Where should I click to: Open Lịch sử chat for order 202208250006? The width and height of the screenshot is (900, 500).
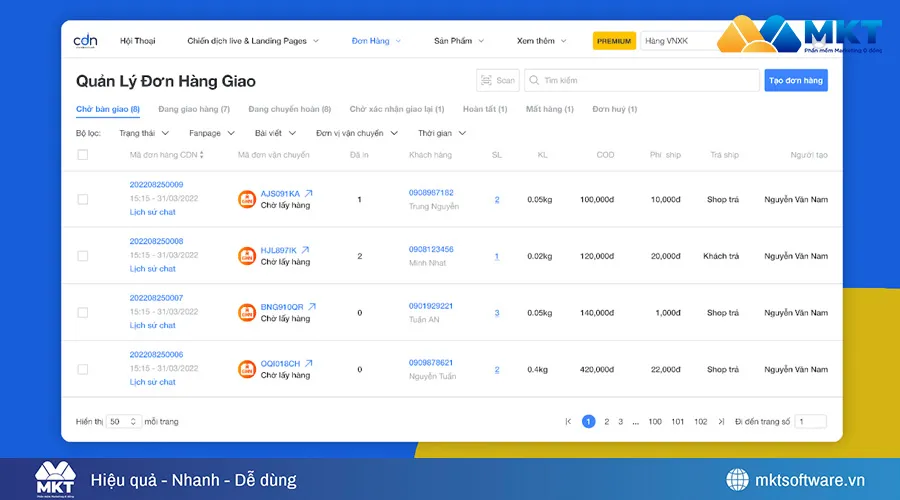click(153, 382)
